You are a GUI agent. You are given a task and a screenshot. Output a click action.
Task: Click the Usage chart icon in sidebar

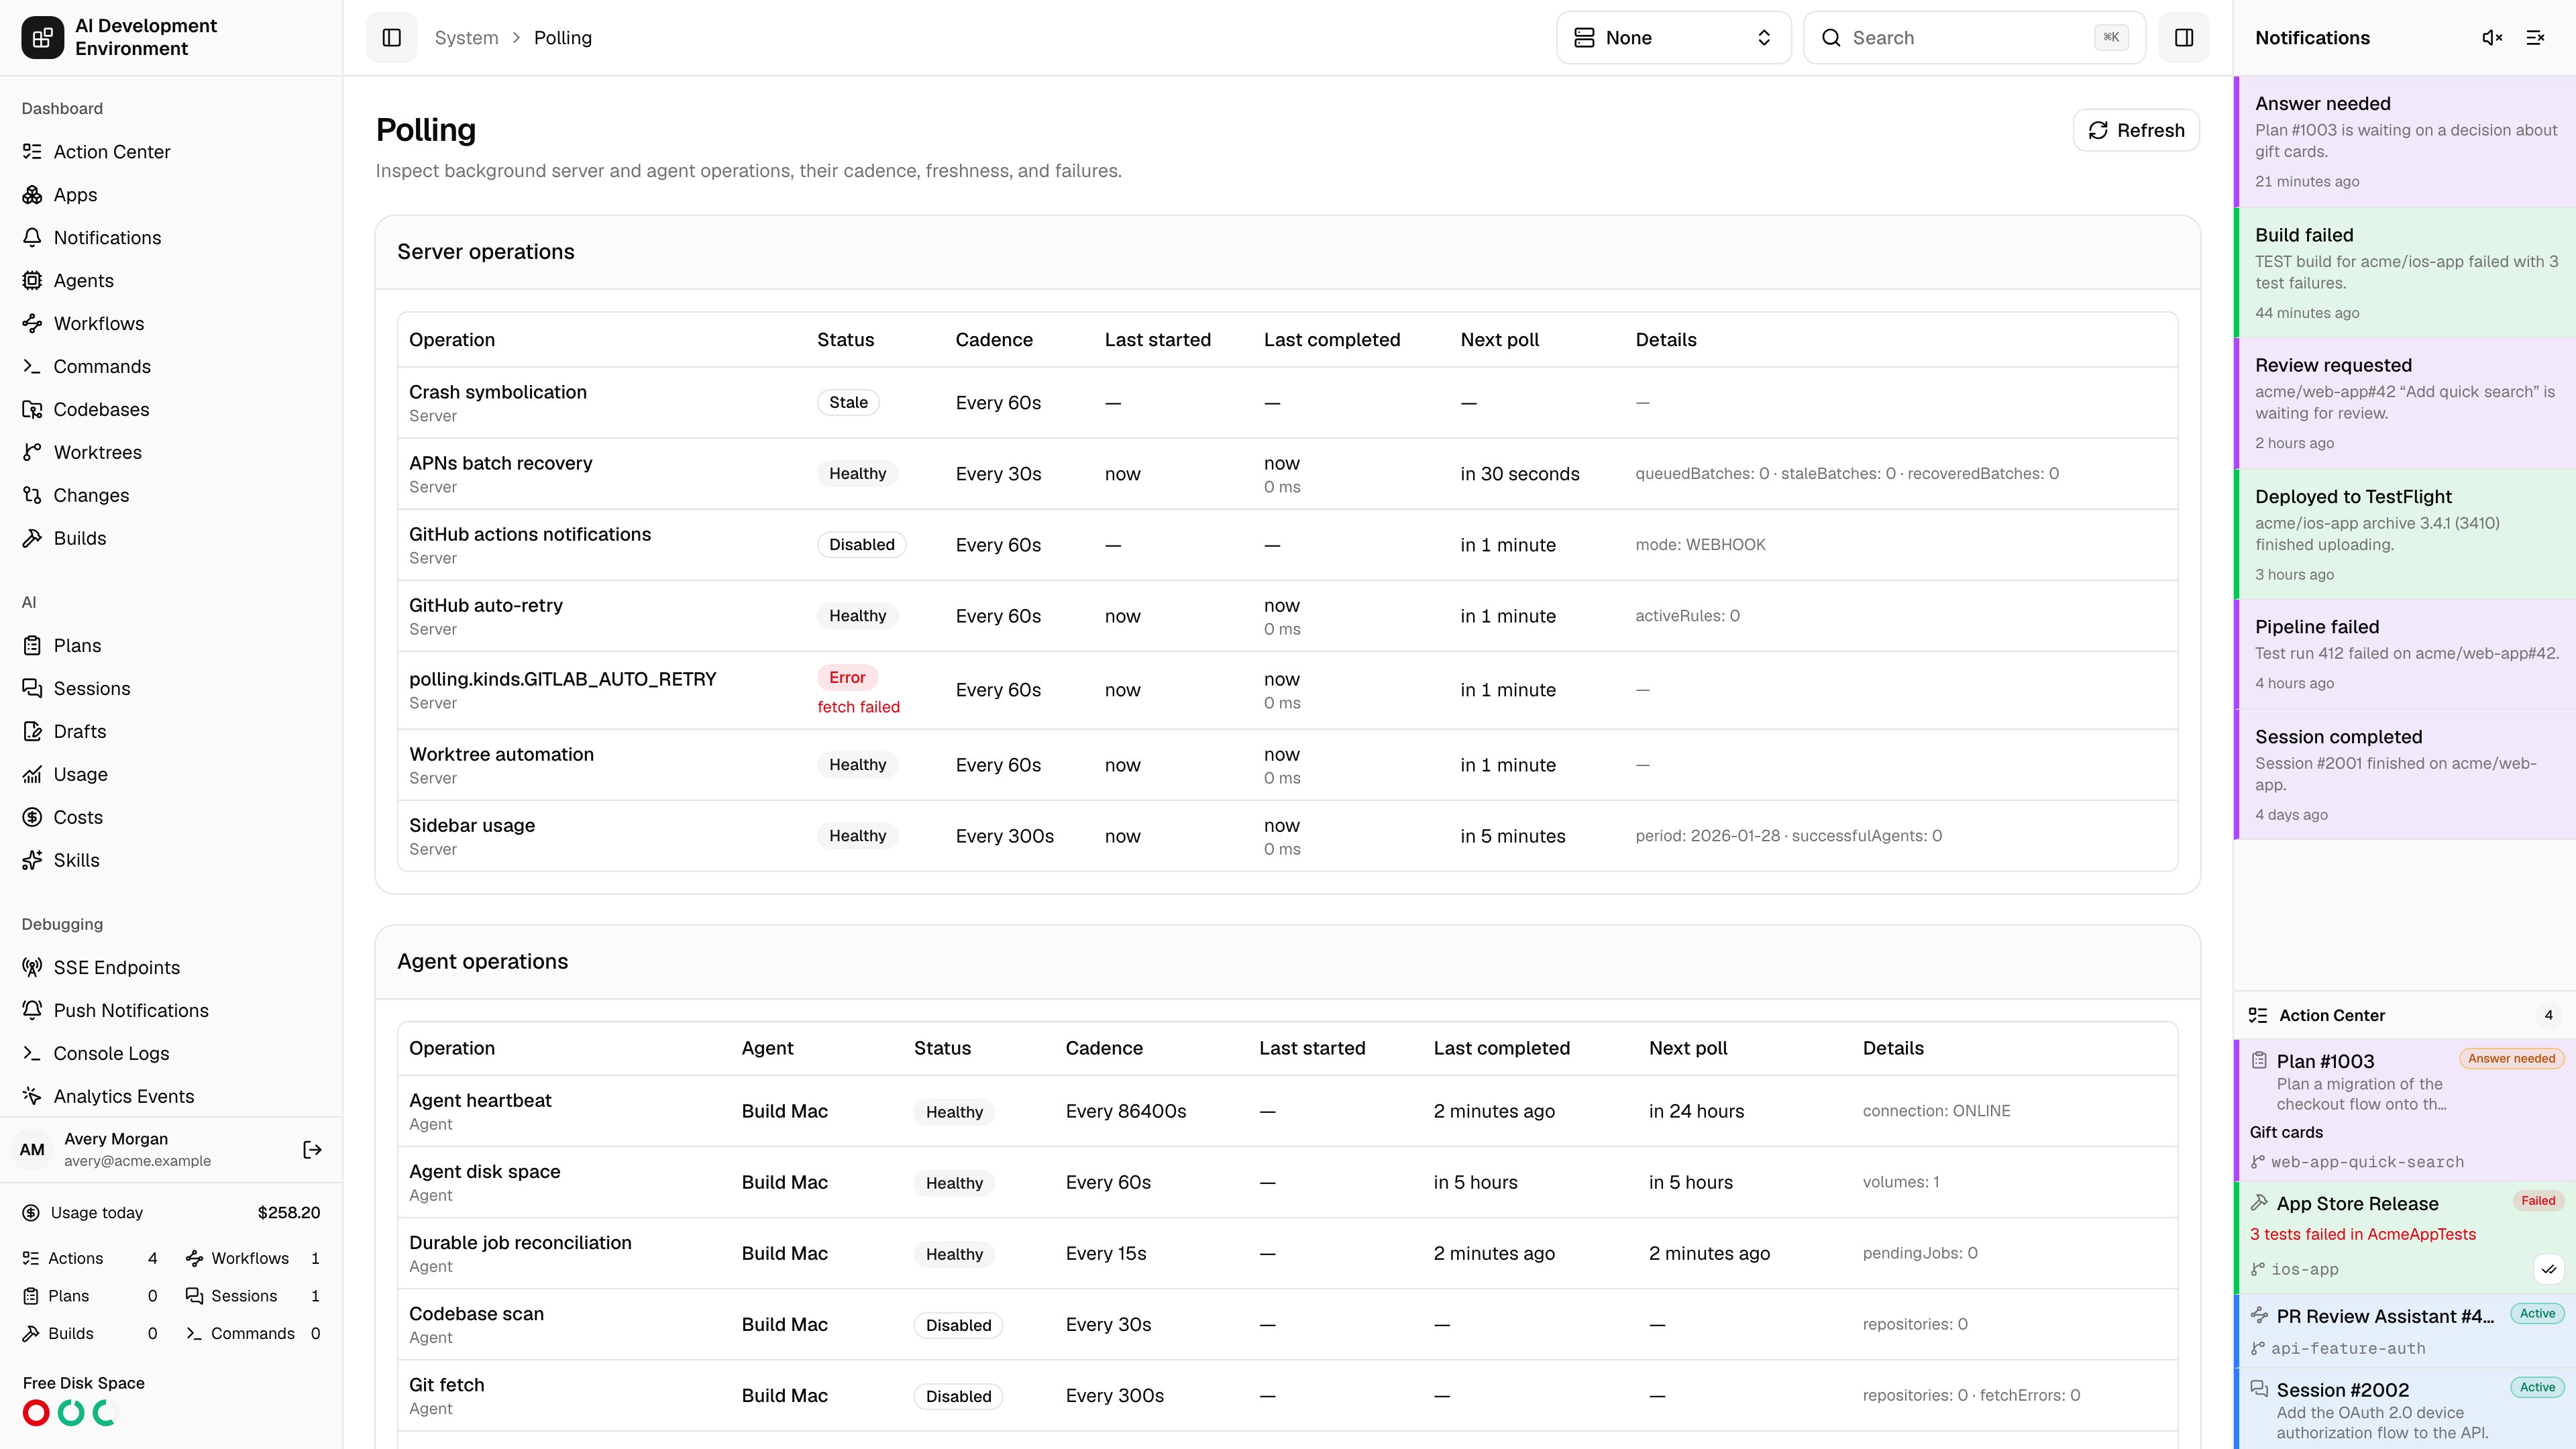tap(32, 775)
